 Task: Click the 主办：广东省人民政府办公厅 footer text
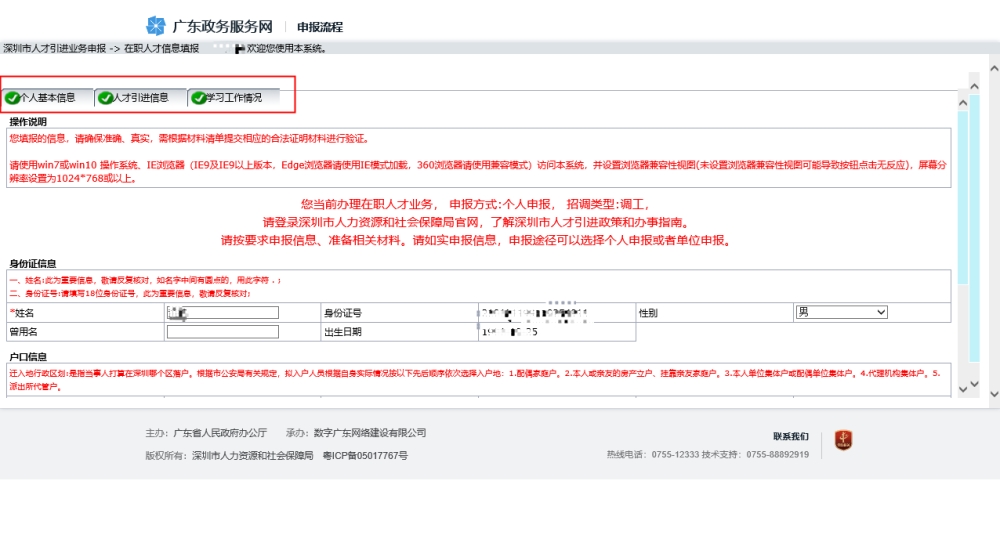(x=206, y=432)
